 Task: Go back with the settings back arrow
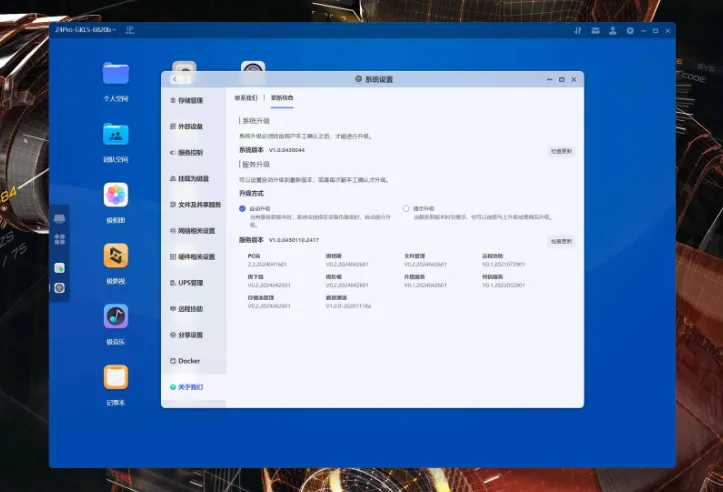[175, 79]
